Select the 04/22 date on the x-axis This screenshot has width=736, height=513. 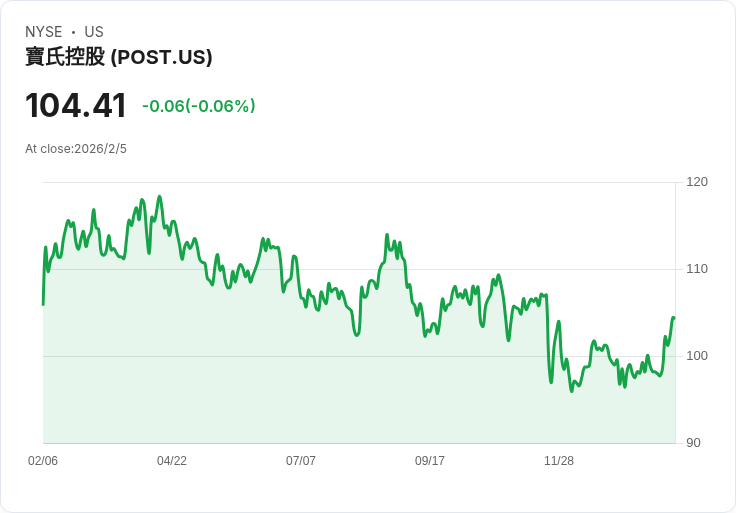pyautogui.click(x=172, y=461)
